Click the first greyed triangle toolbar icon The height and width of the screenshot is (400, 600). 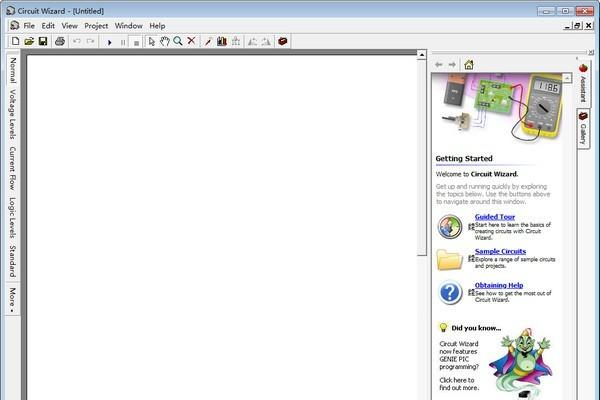(253, 41)
